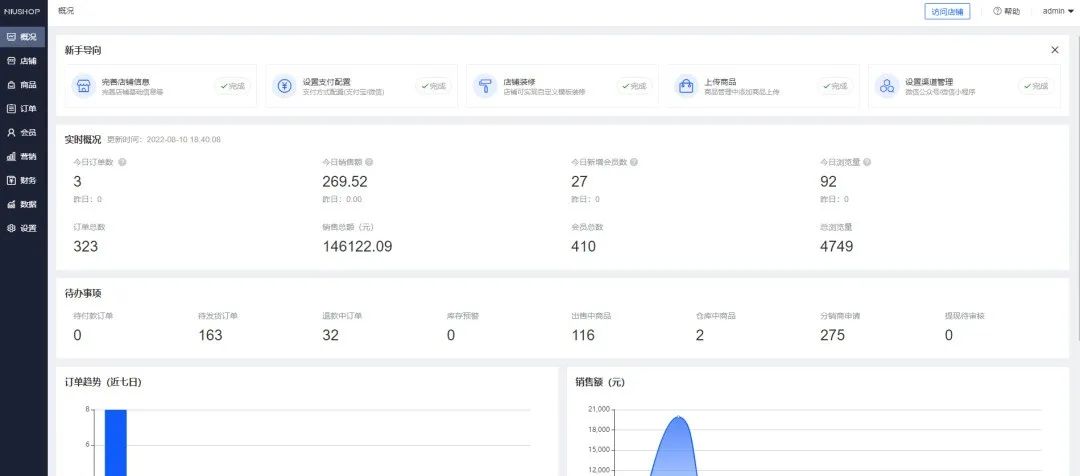The height and width of the screenshot is (476, 1080).
Task: Click the yen icon of 设置支付配置
Action: point(284,86)
